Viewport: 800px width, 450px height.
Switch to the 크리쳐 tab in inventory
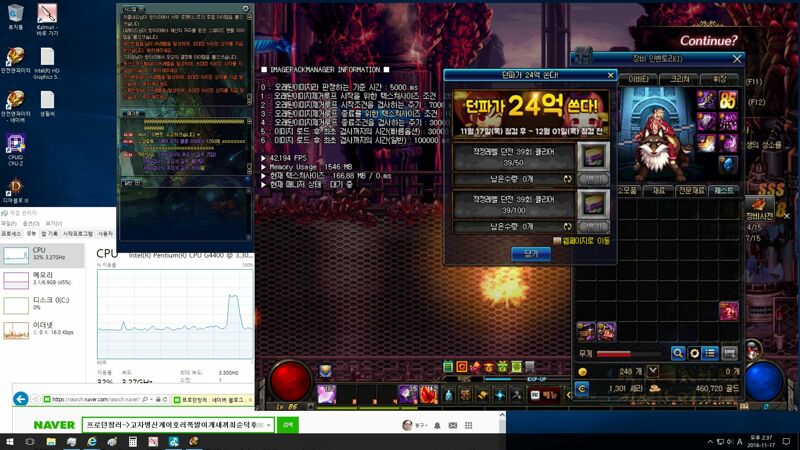point(680,79)
